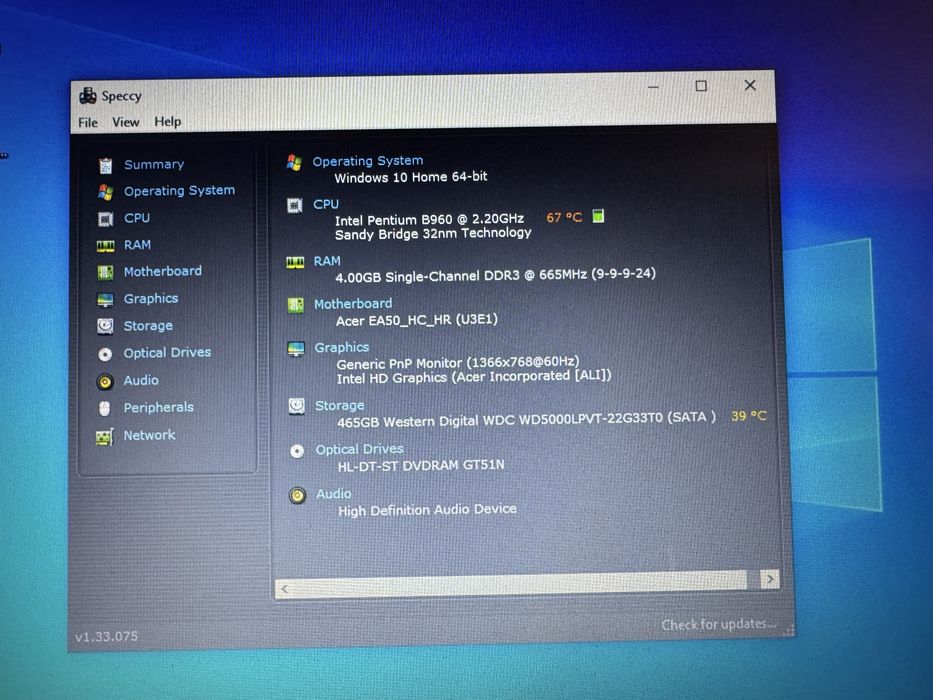
Task: Click horizontal scrollbar left arrow
Action: click(x=284, y=589)
